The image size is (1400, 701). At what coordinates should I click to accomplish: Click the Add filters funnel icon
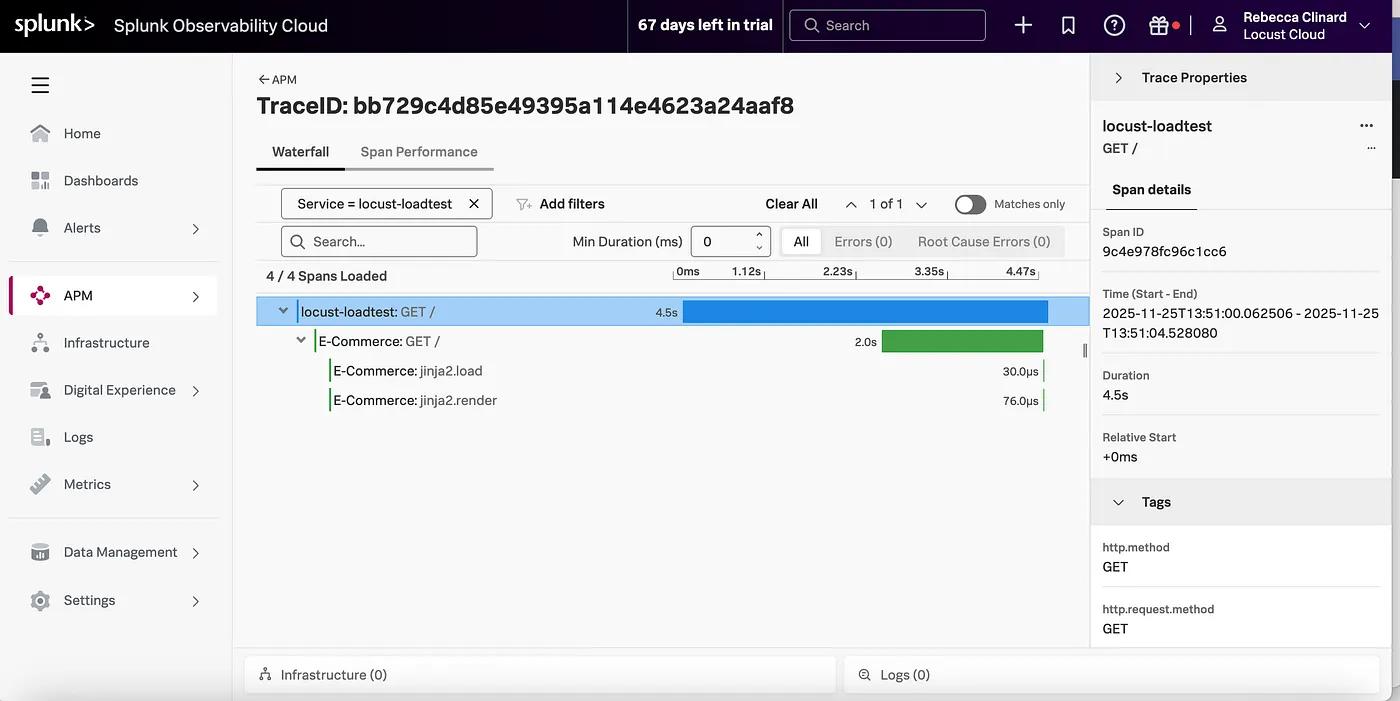click(x=523, y=204)
